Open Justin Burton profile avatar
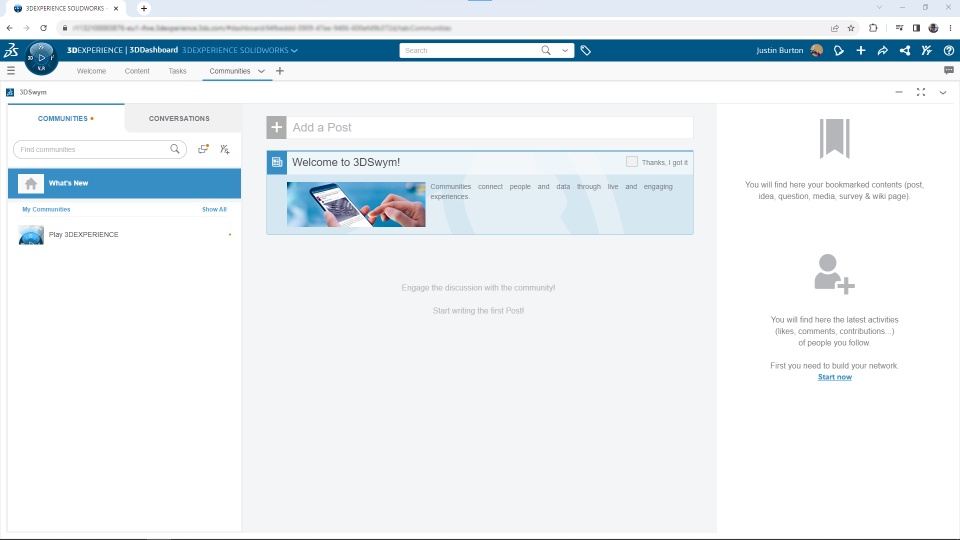Viewport: 960px width, 540px height. 816,50
